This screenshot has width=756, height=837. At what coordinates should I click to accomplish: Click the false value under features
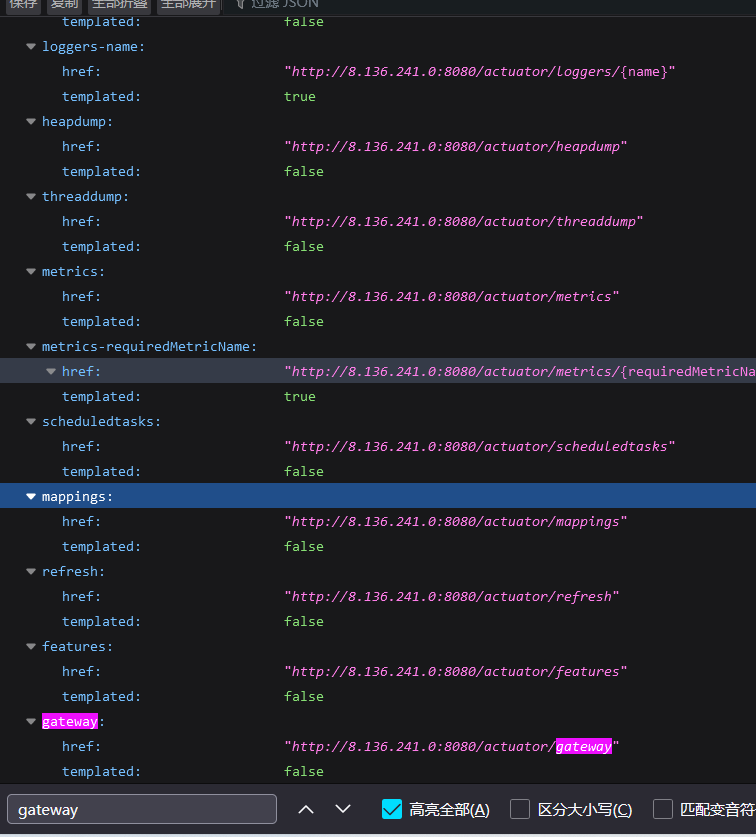(304, 697)
